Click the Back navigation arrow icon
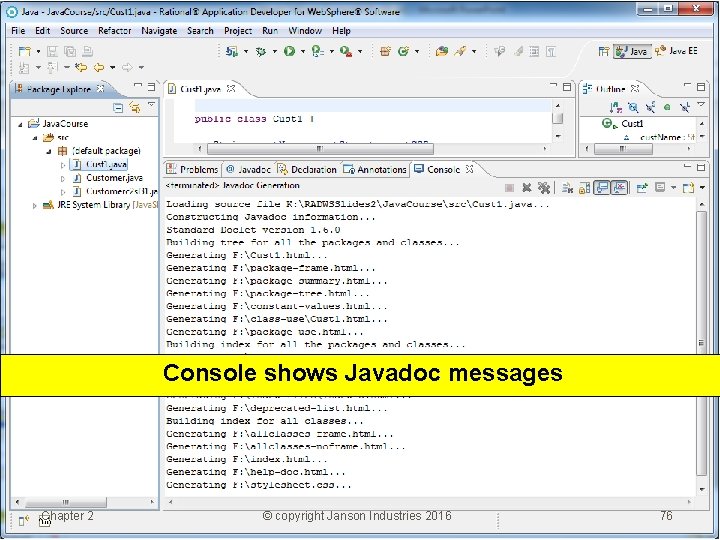 (99, 68)
